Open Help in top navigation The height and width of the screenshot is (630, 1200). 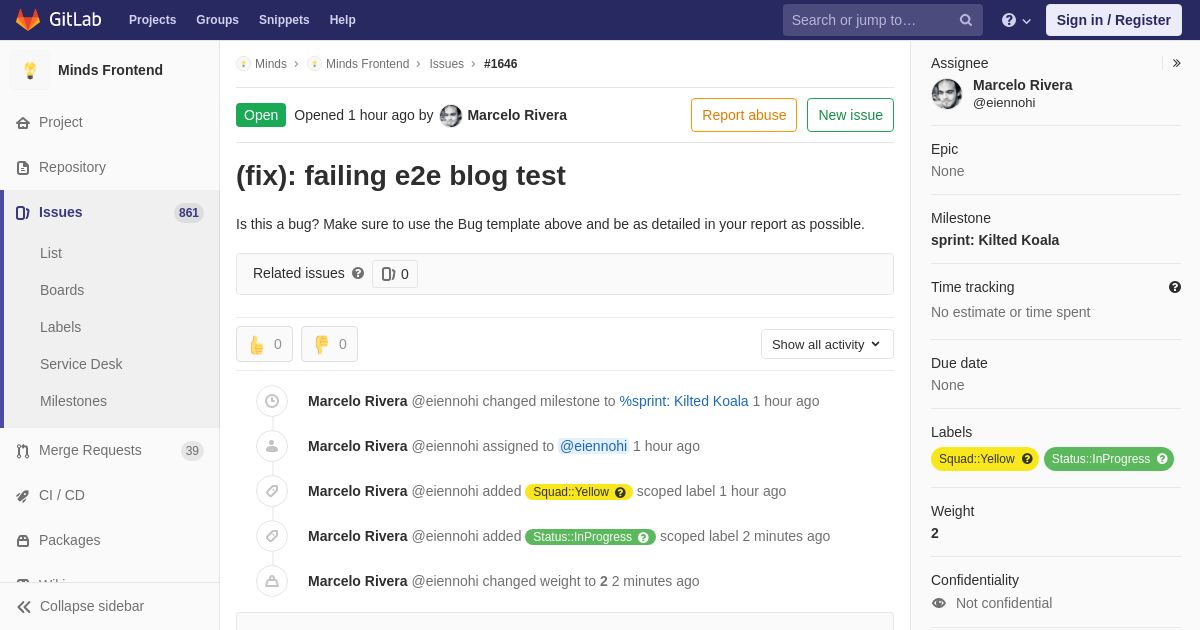[343, 20]
